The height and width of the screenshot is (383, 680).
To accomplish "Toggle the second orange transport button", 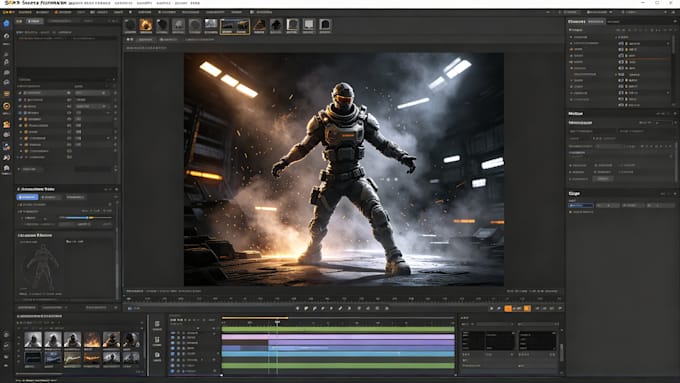I will coord(527,308).
